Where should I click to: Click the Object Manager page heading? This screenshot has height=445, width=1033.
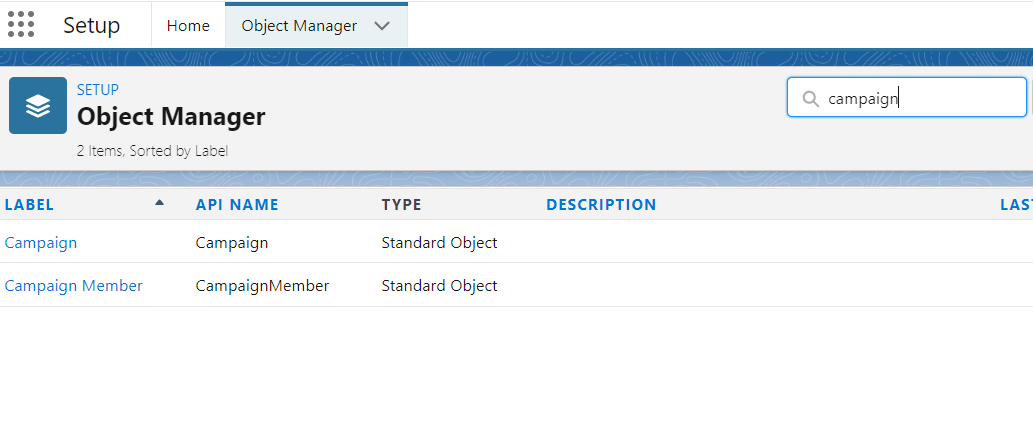coord(171,117)
